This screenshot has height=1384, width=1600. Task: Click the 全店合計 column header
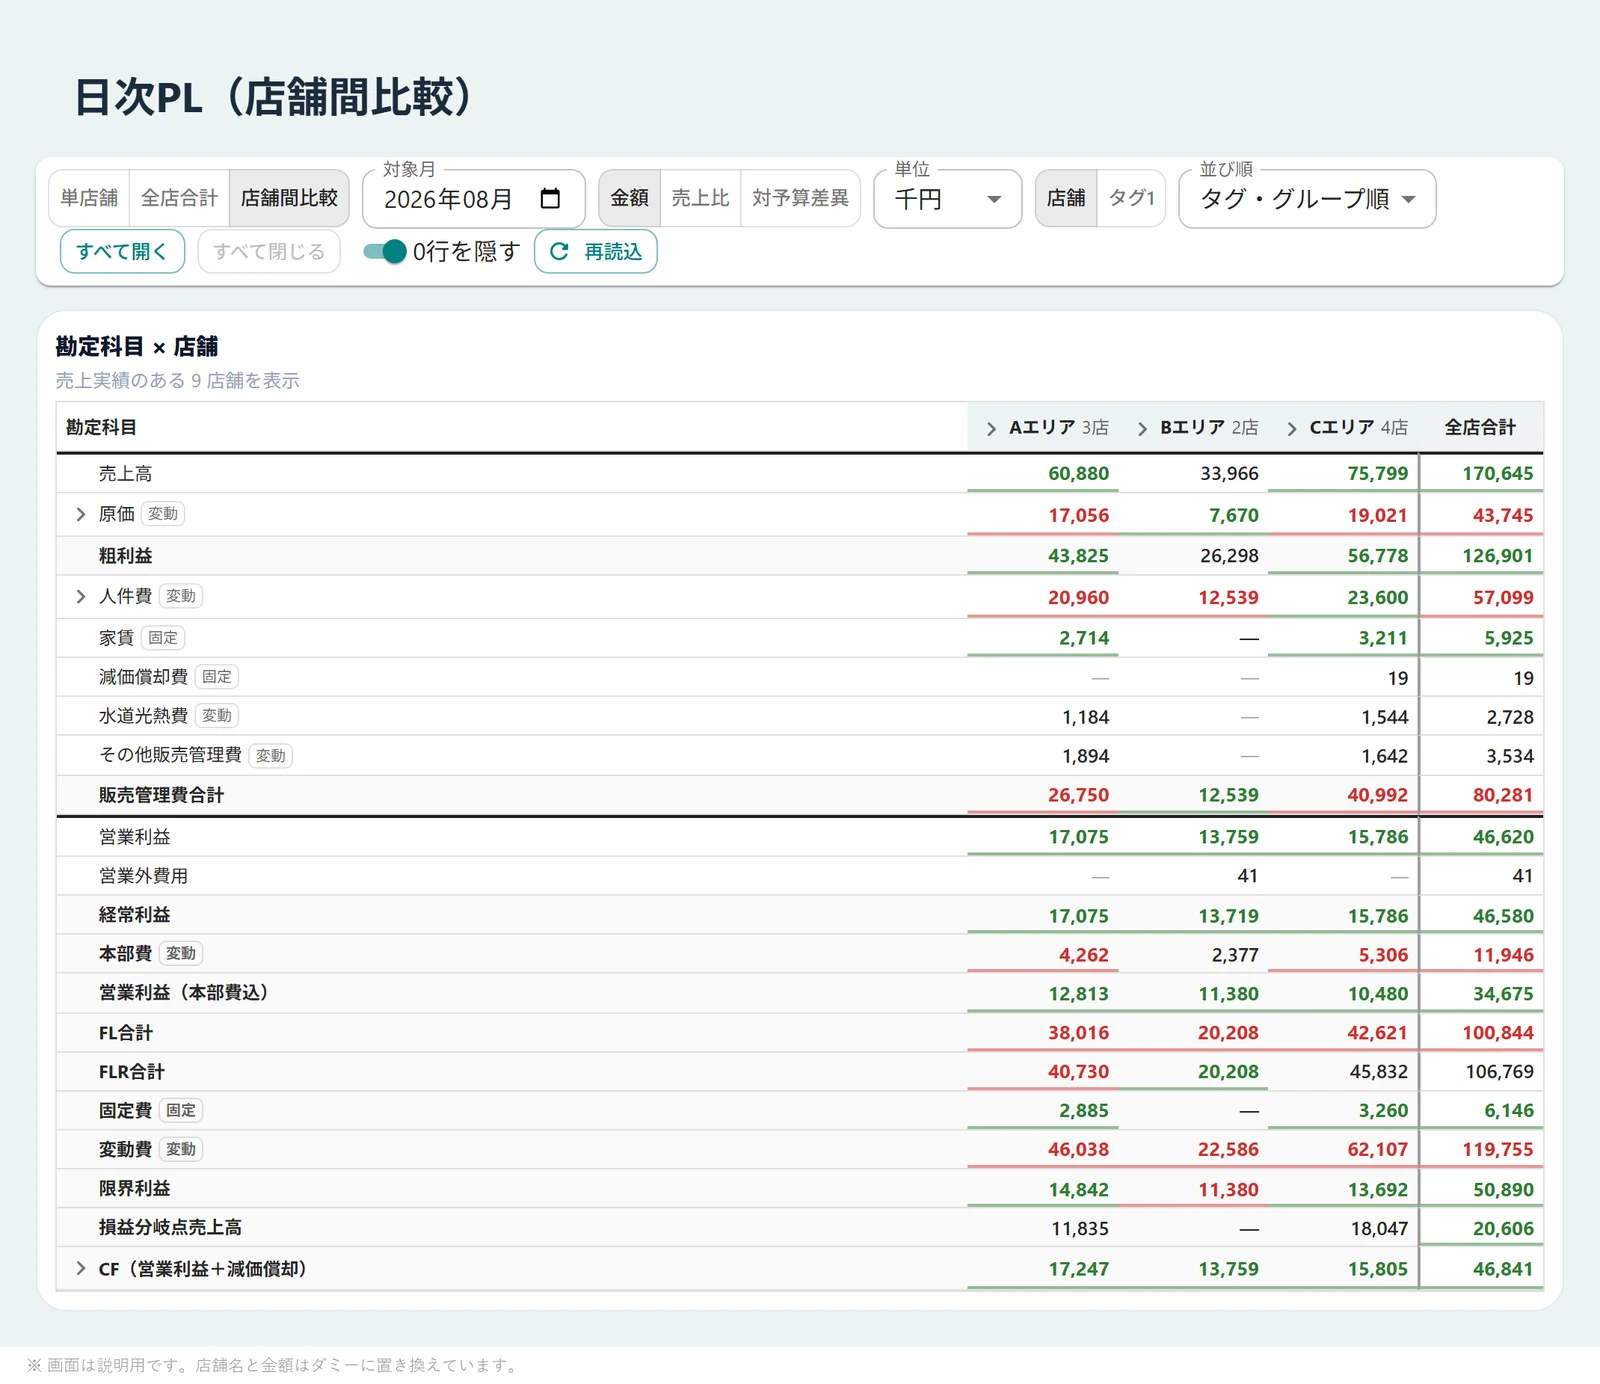click(1480, 428)
